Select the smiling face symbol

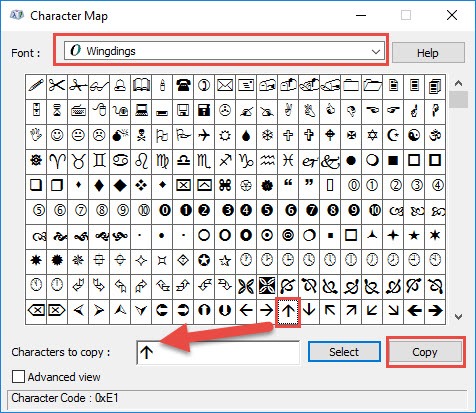point(57,136)
